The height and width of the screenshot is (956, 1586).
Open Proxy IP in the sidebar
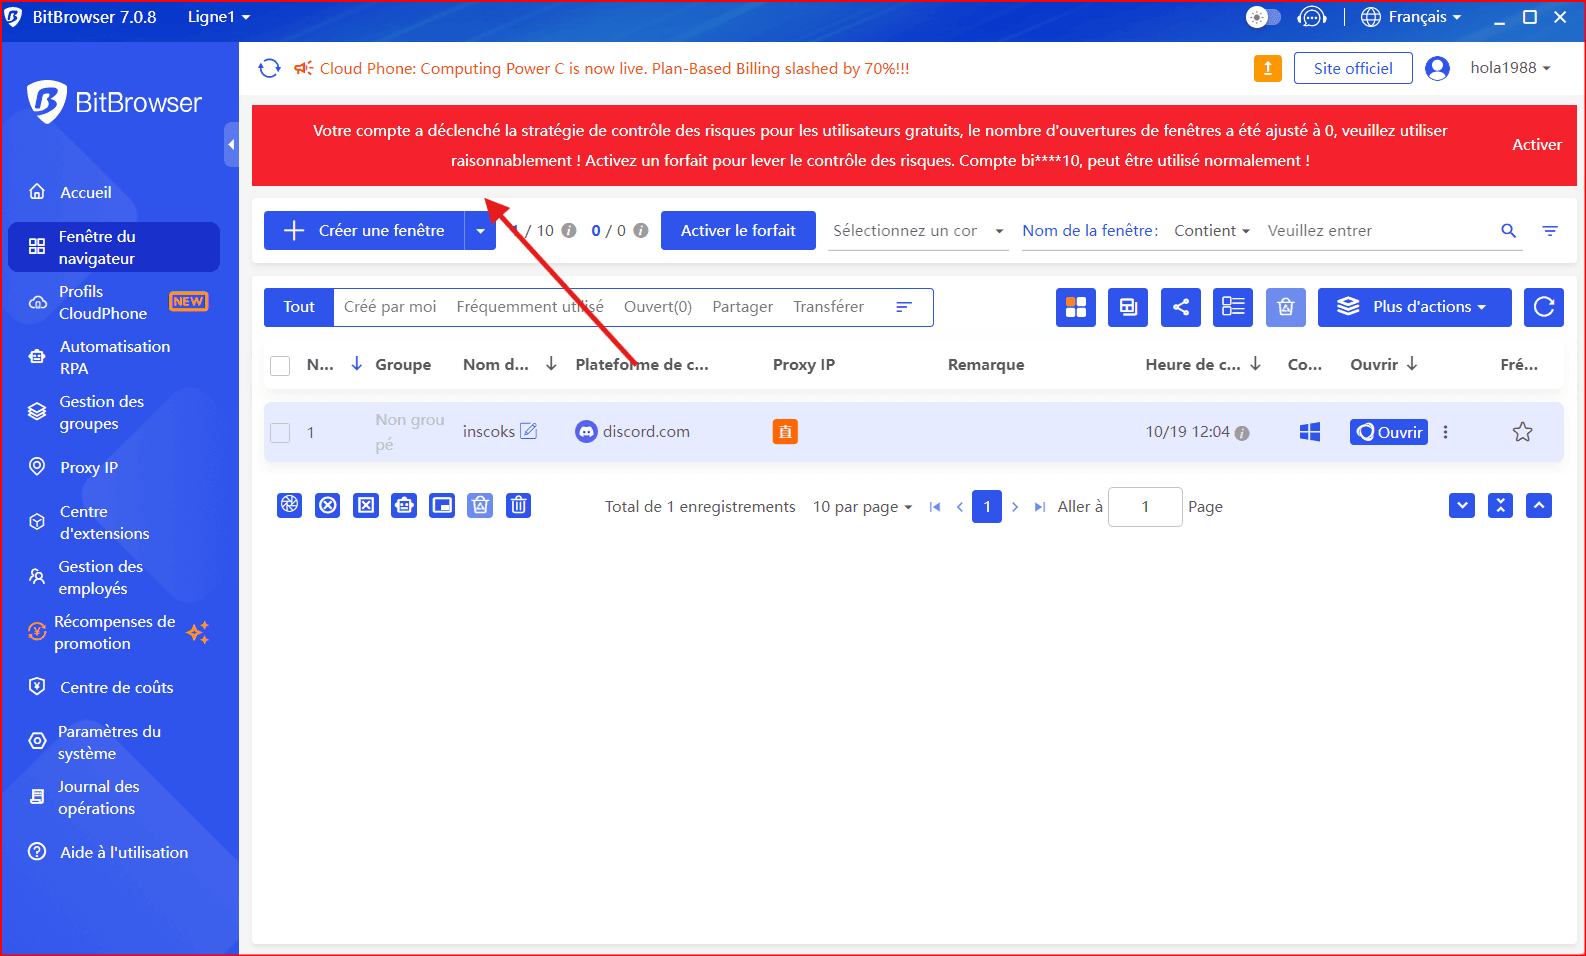pyautogui.click(x=88, y=467)
